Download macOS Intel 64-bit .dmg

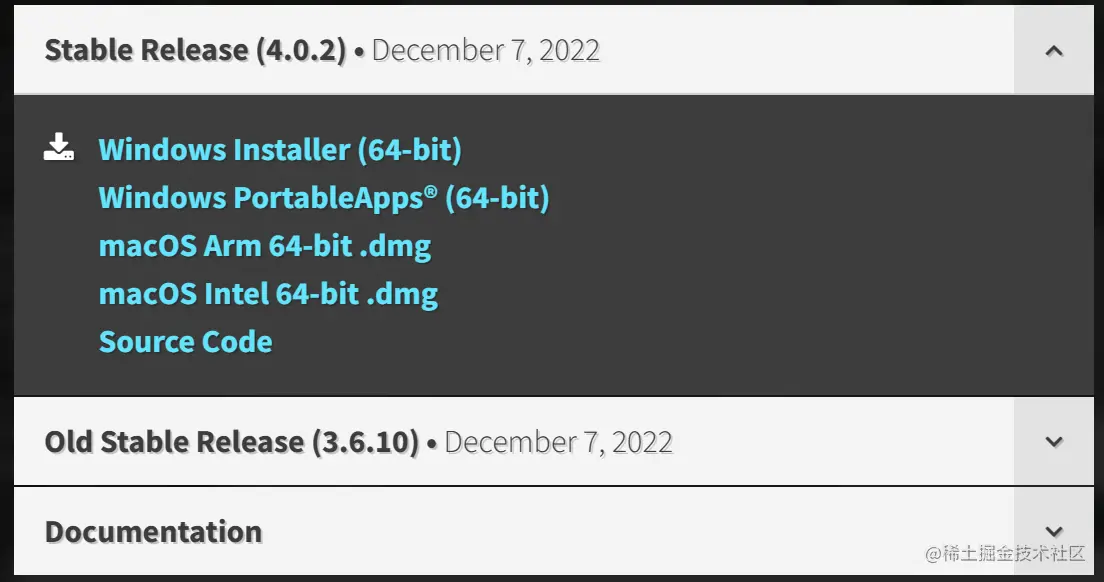[268, 294]
